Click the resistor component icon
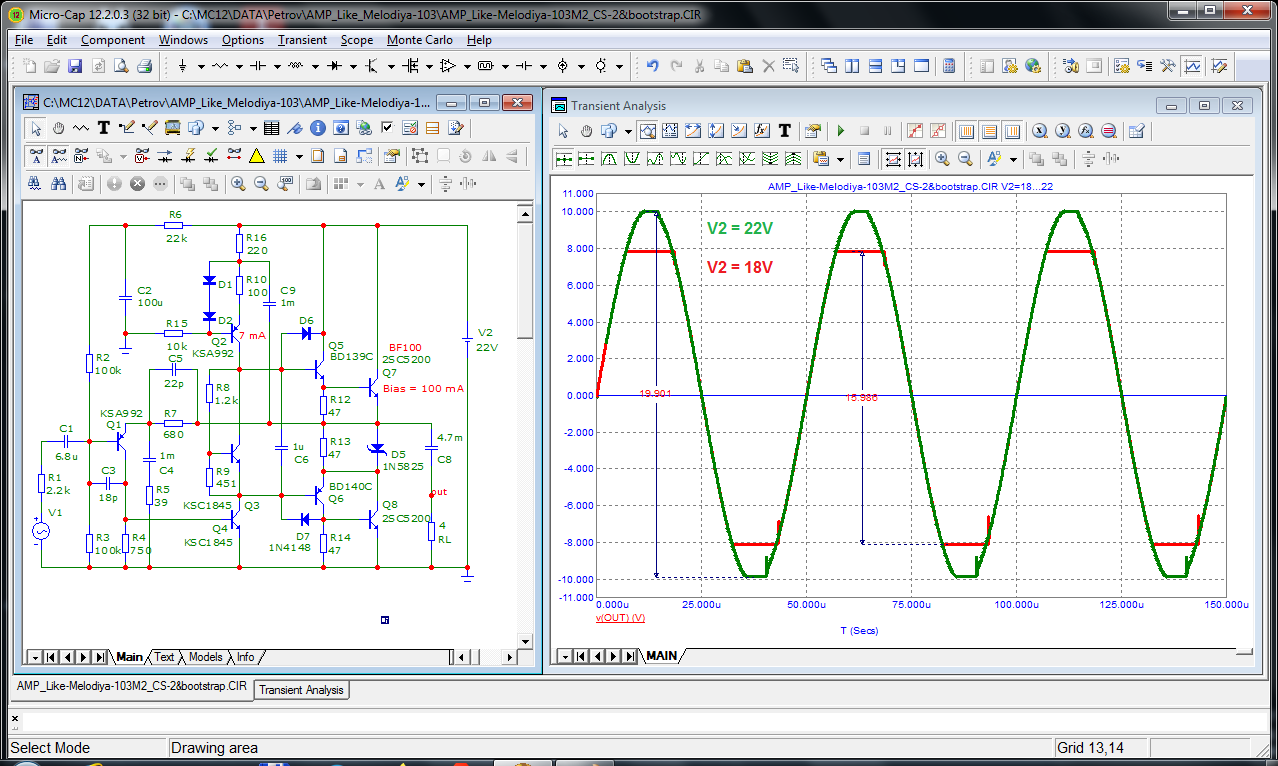This screenshot has height=766, width=1278. tap(220, 66)
